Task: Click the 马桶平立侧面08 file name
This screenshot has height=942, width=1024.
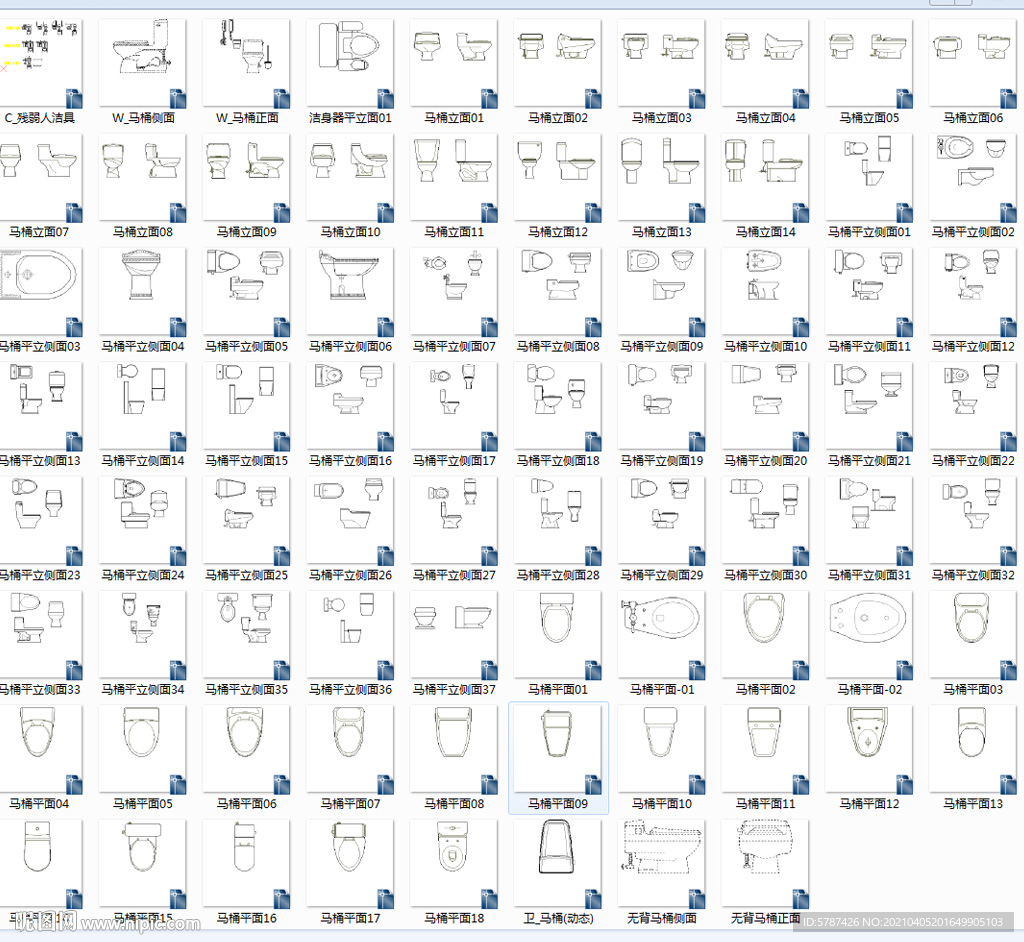Action: (558, 346)
